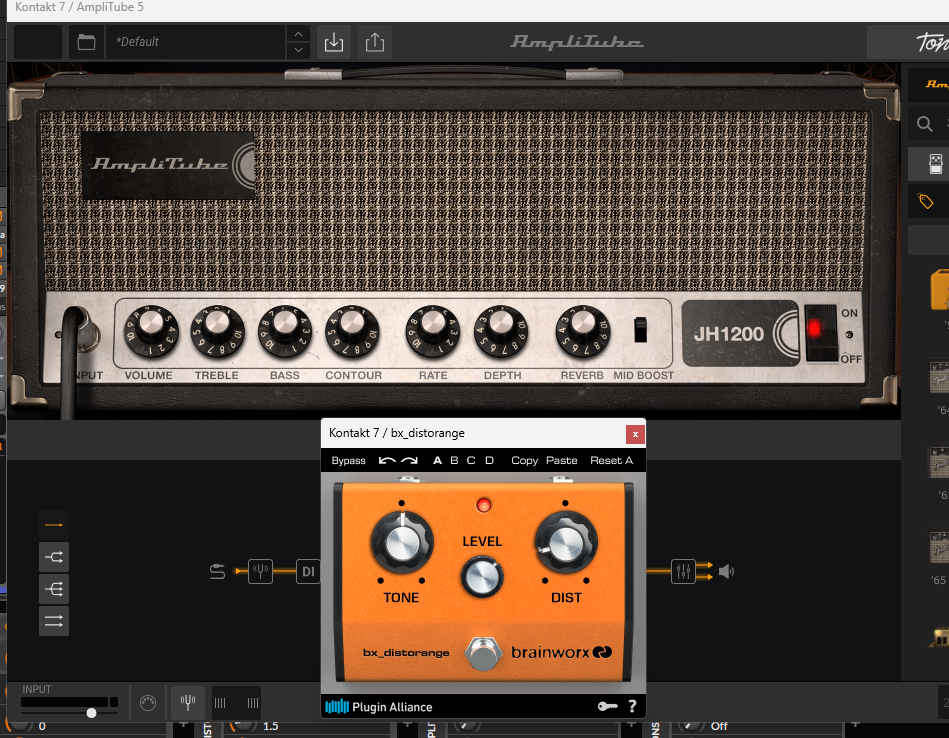This screenshot has height=738, width=949.
Task: Click Bypass in bx_distorange toolbar
Action: (x=349, y=461)
